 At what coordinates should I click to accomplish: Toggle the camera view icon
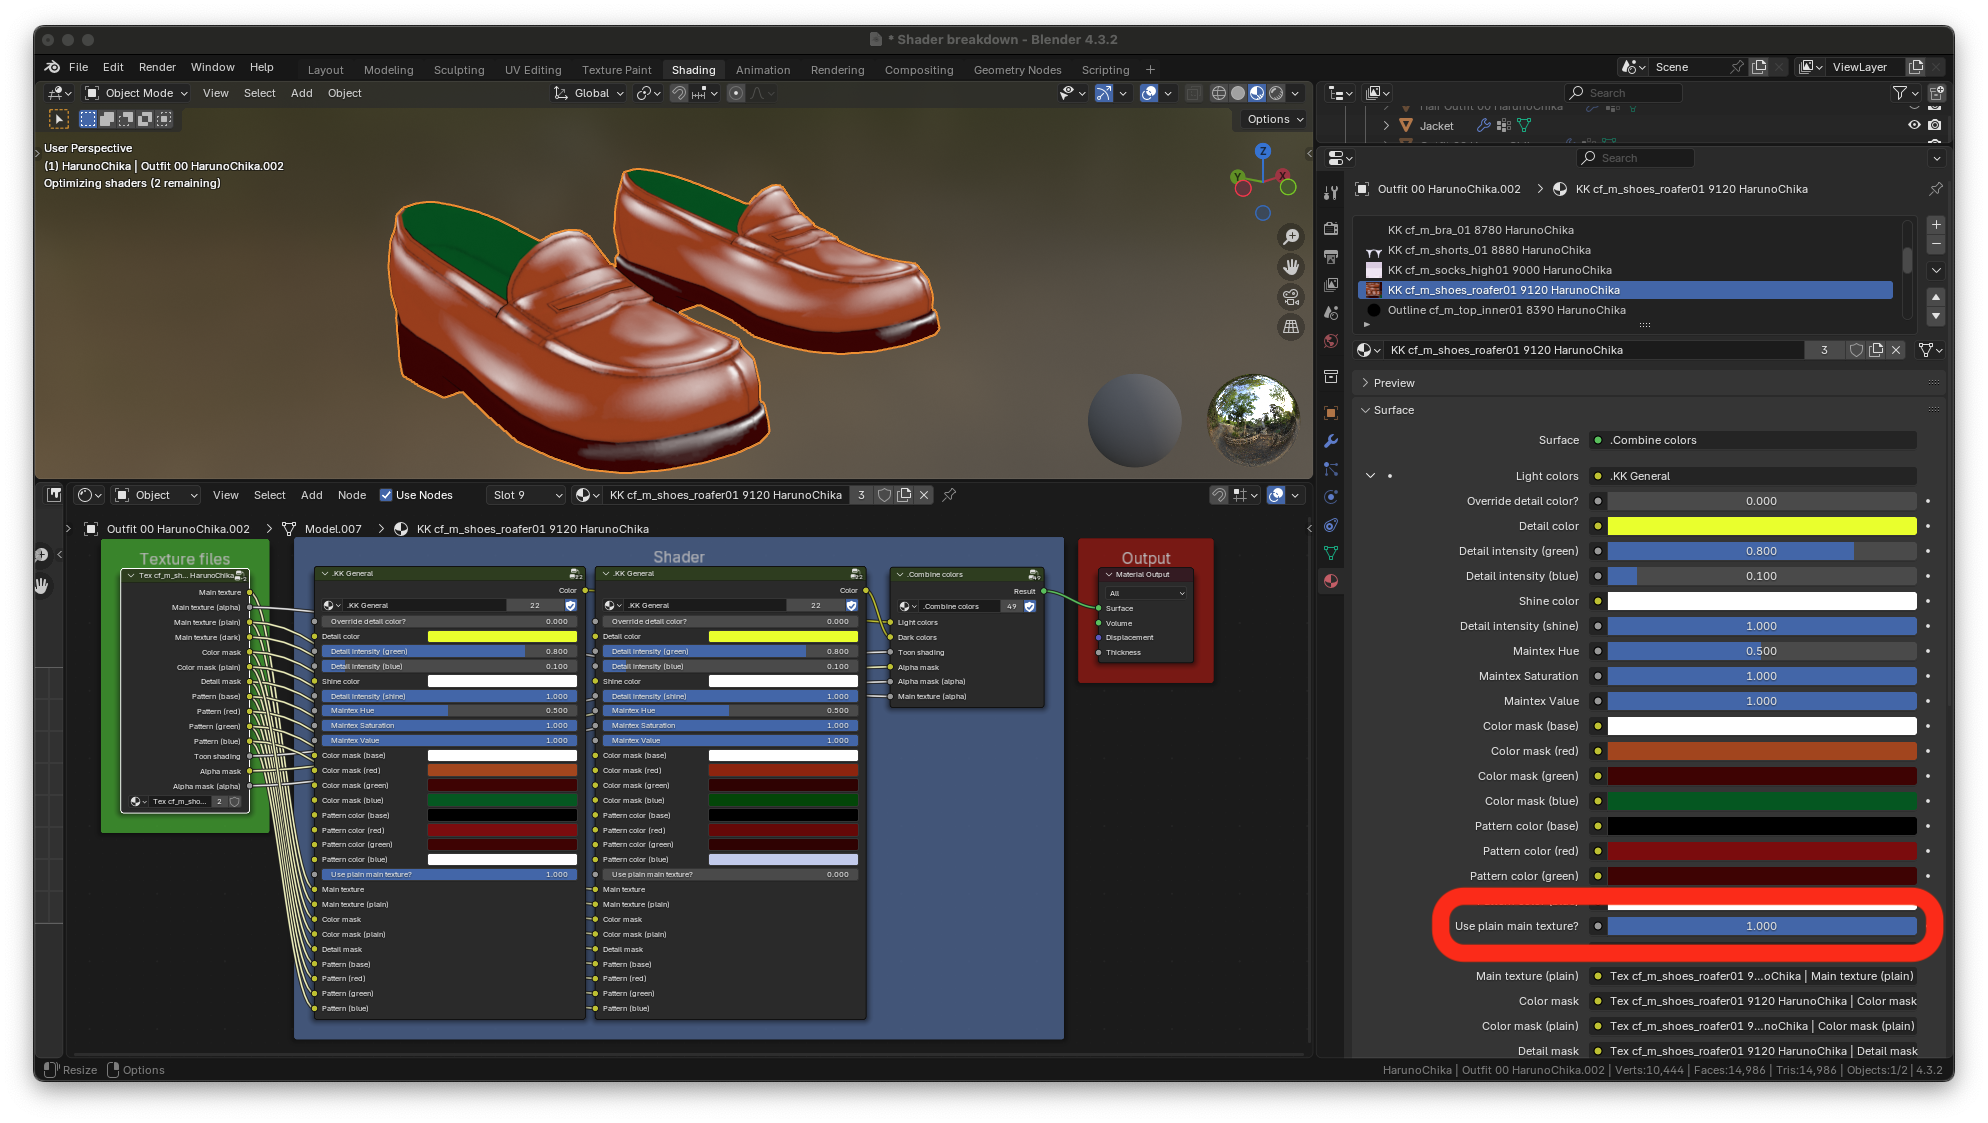click(x=1291, y=297)
